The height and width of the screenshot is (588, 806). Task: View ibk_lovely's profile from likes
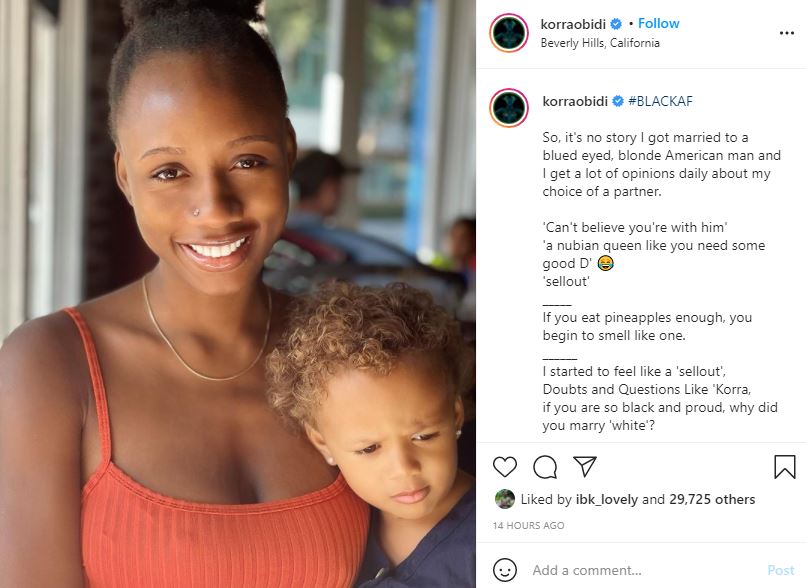tap(607, 500)
